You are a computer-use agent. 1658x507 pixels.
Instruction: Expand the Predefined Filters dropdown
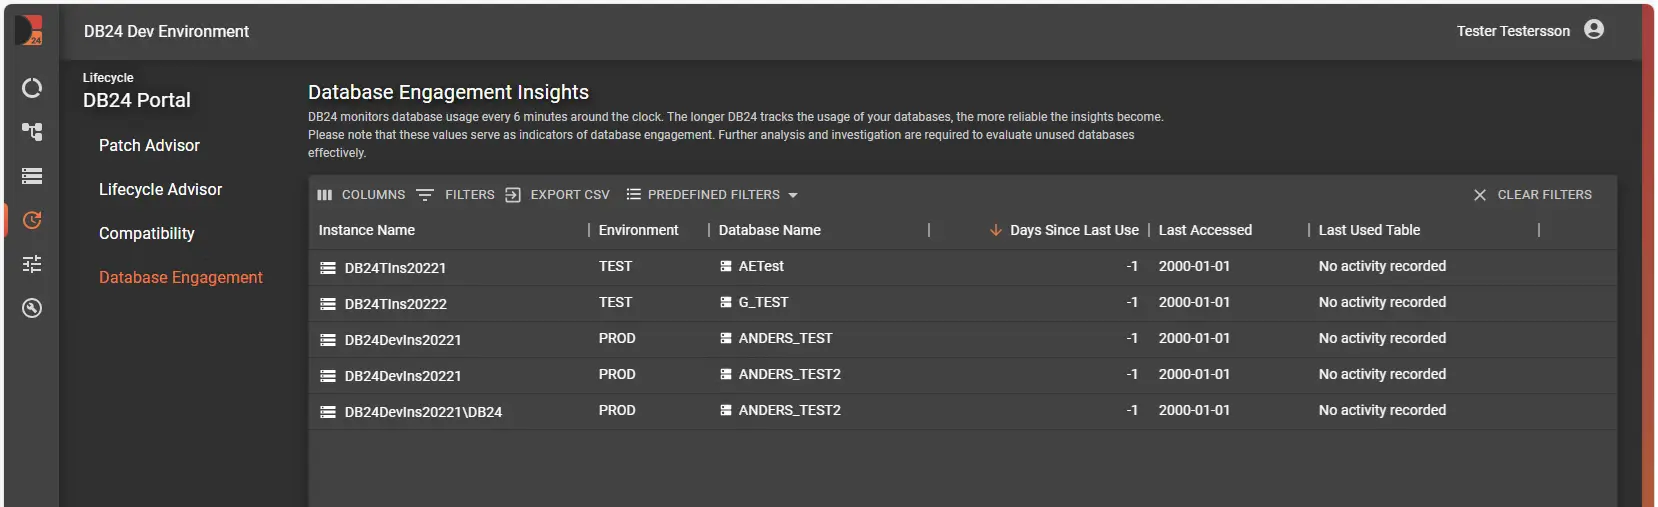coord(712,195)
